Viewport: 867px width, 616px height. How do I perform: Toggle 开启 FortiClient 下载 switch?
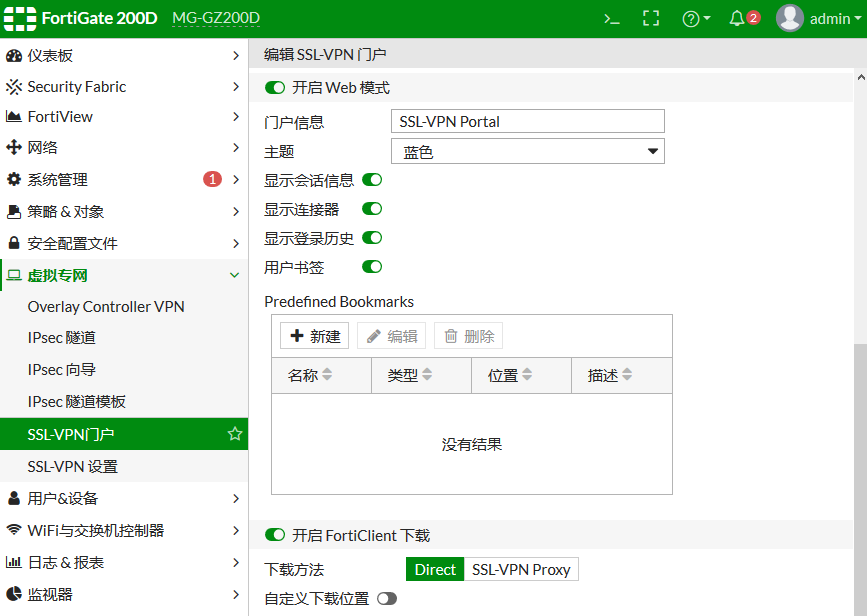(275, 535)
